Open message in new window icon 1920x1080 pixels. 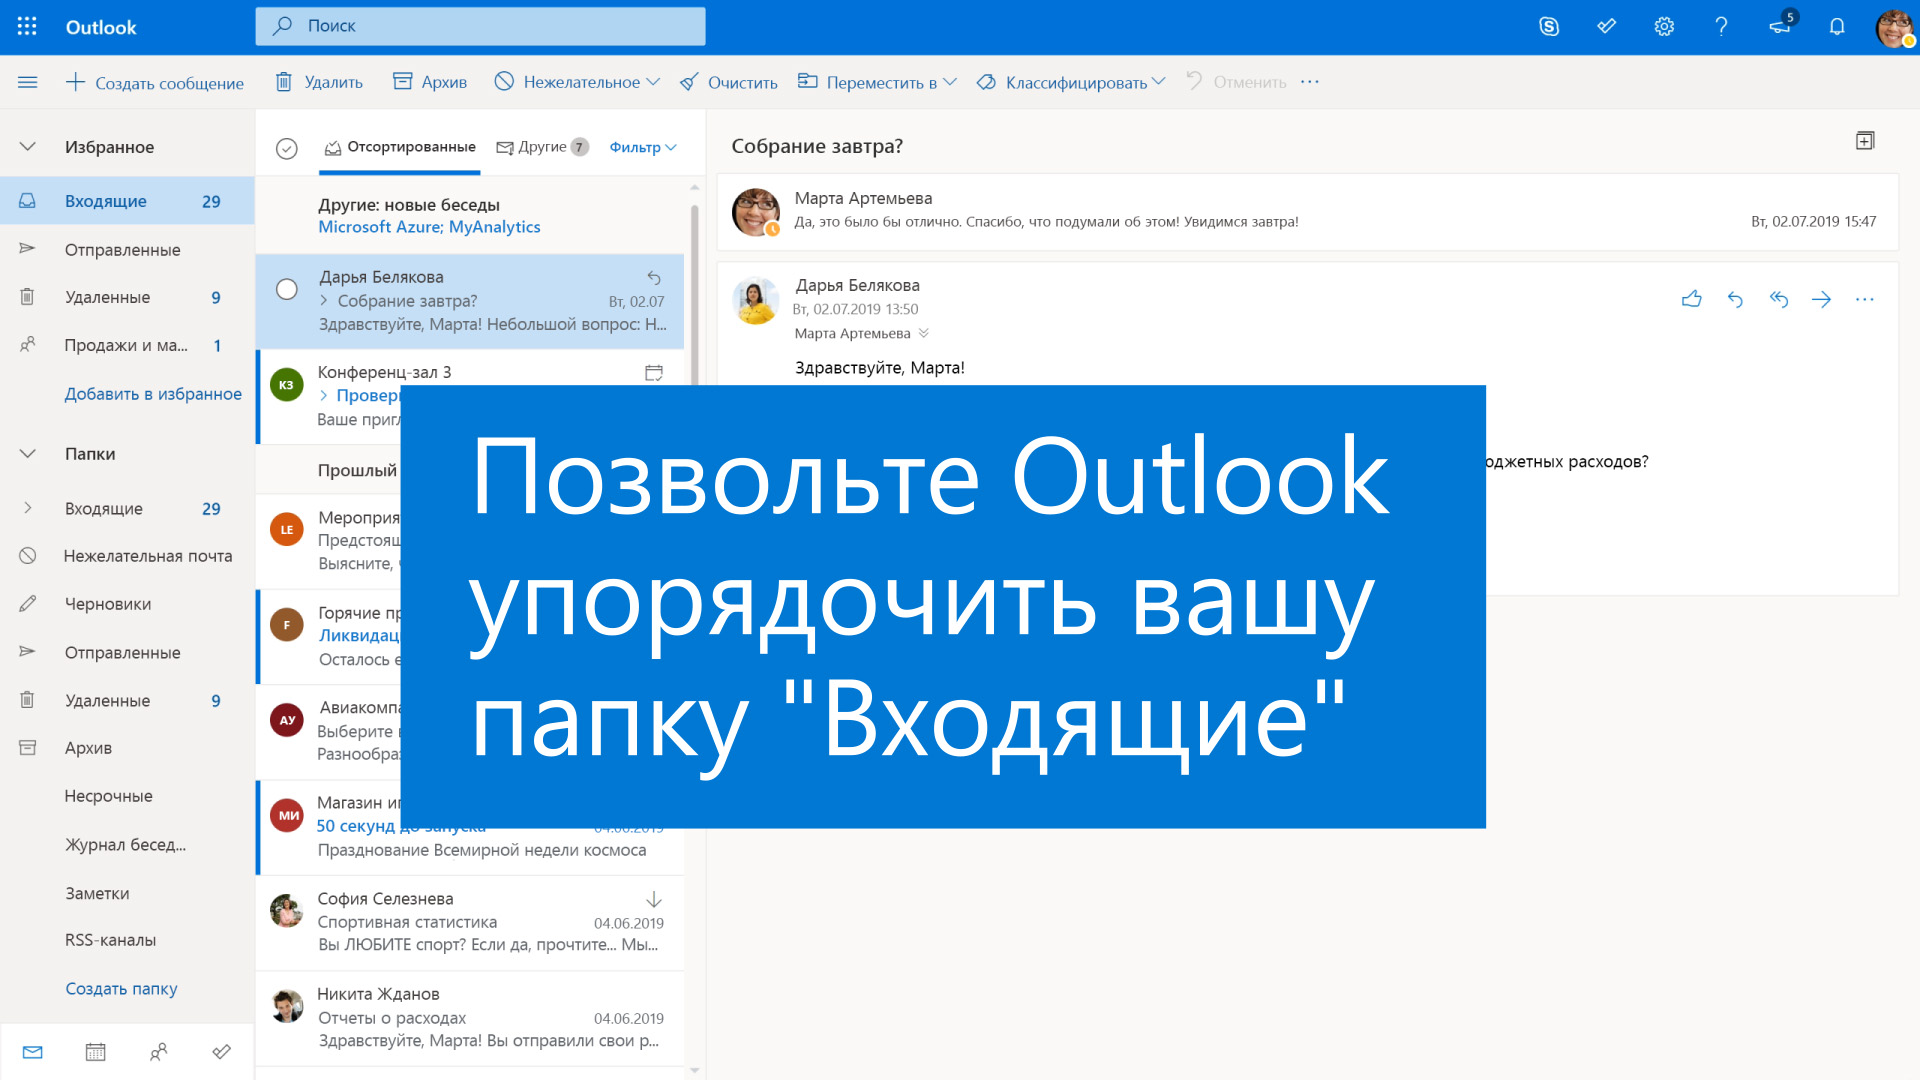1865,141
